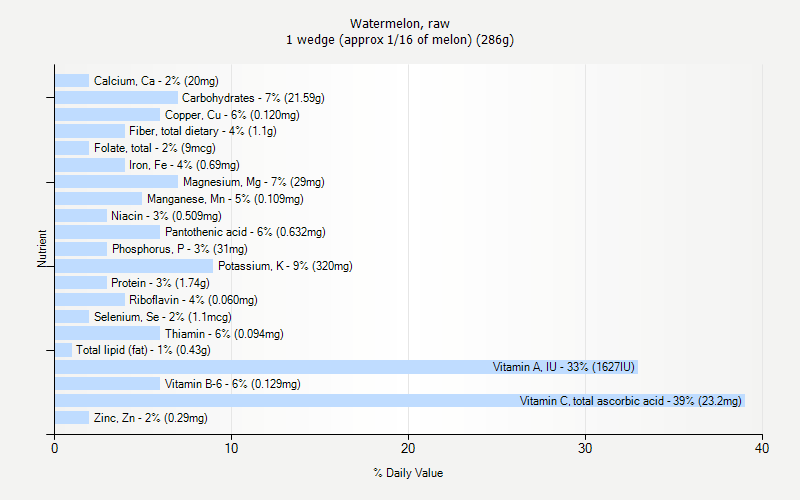800x500 pixels.
Task: Click the Niacin 3% (0.509mg) label
Action: pyautogui.click(x=166, y=216)
